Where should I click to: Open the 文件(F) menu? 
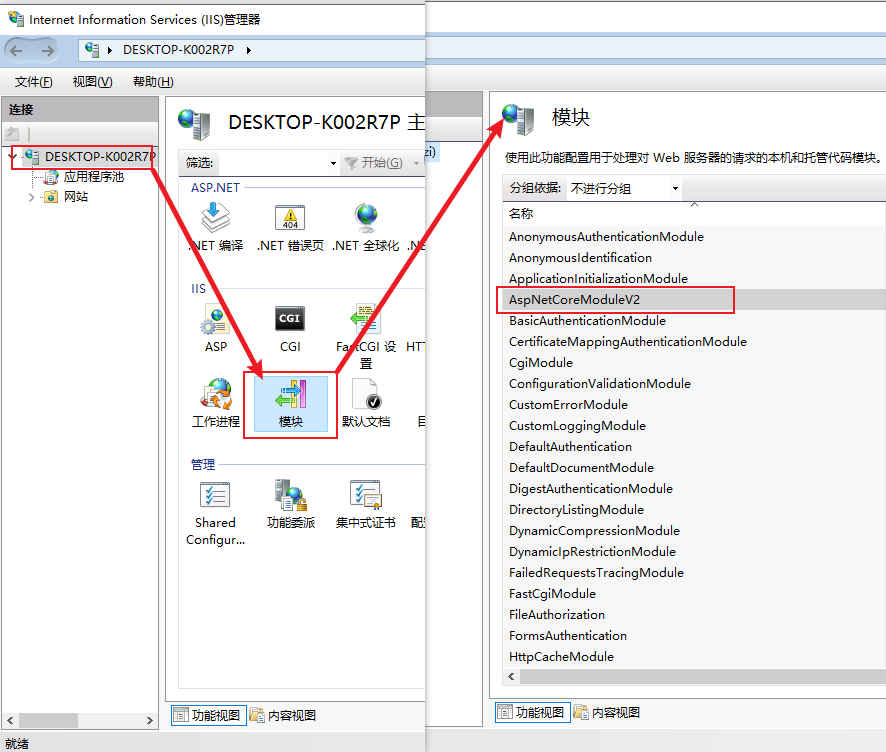[x=33, y=82]
